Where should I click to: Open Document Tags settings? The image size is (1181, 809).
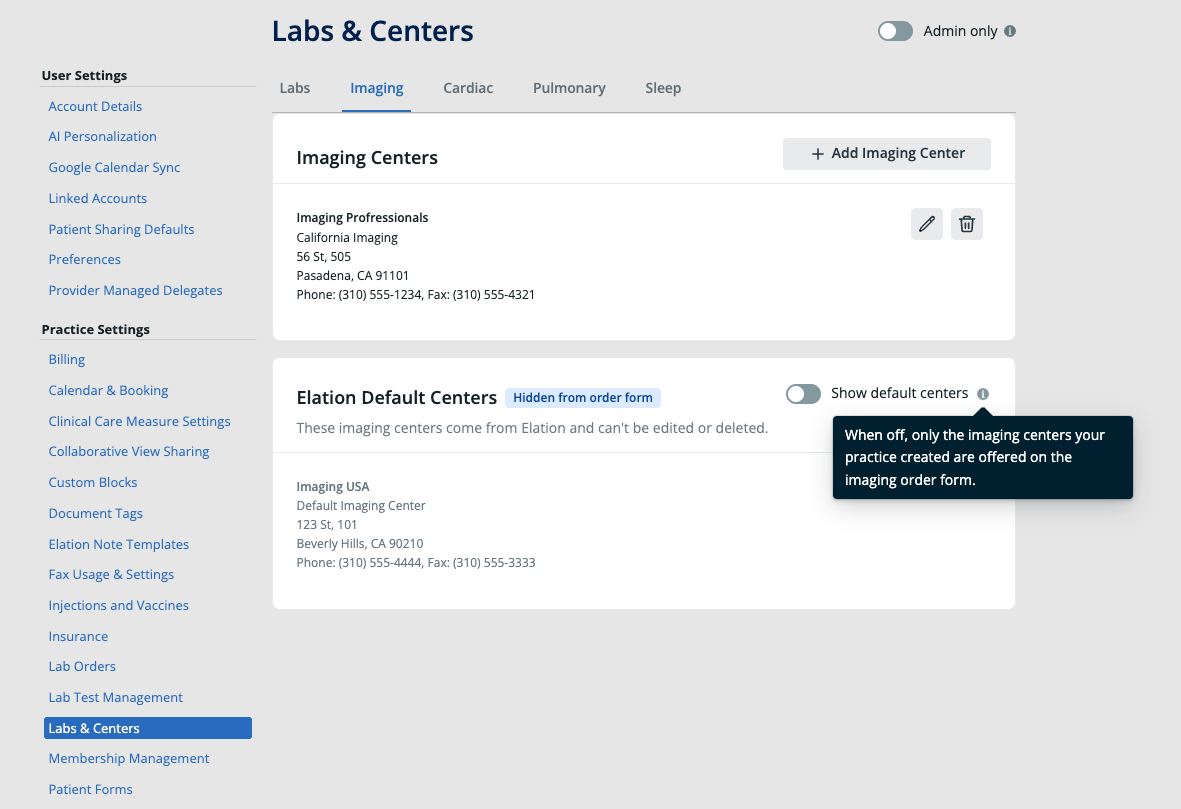click(x=96, y=513)
